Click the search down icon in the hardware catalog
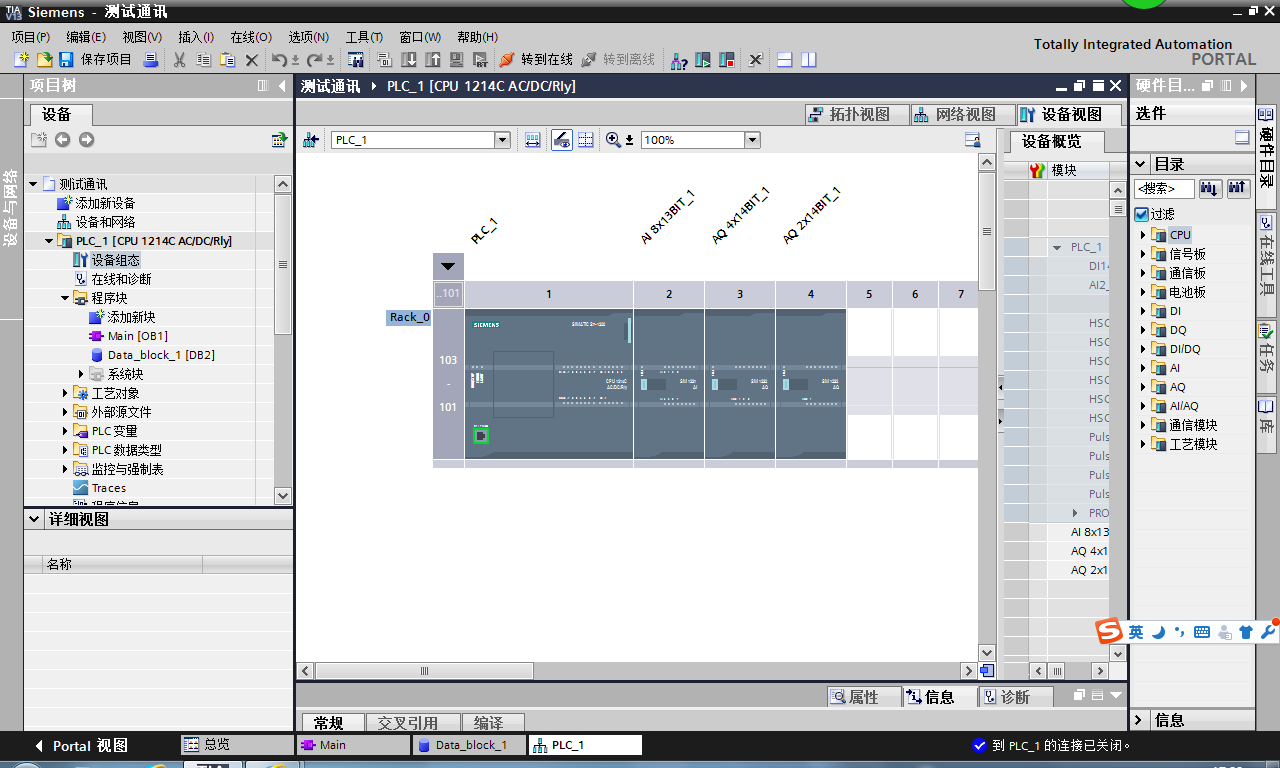1280x768 pixels. [1210, 188]
